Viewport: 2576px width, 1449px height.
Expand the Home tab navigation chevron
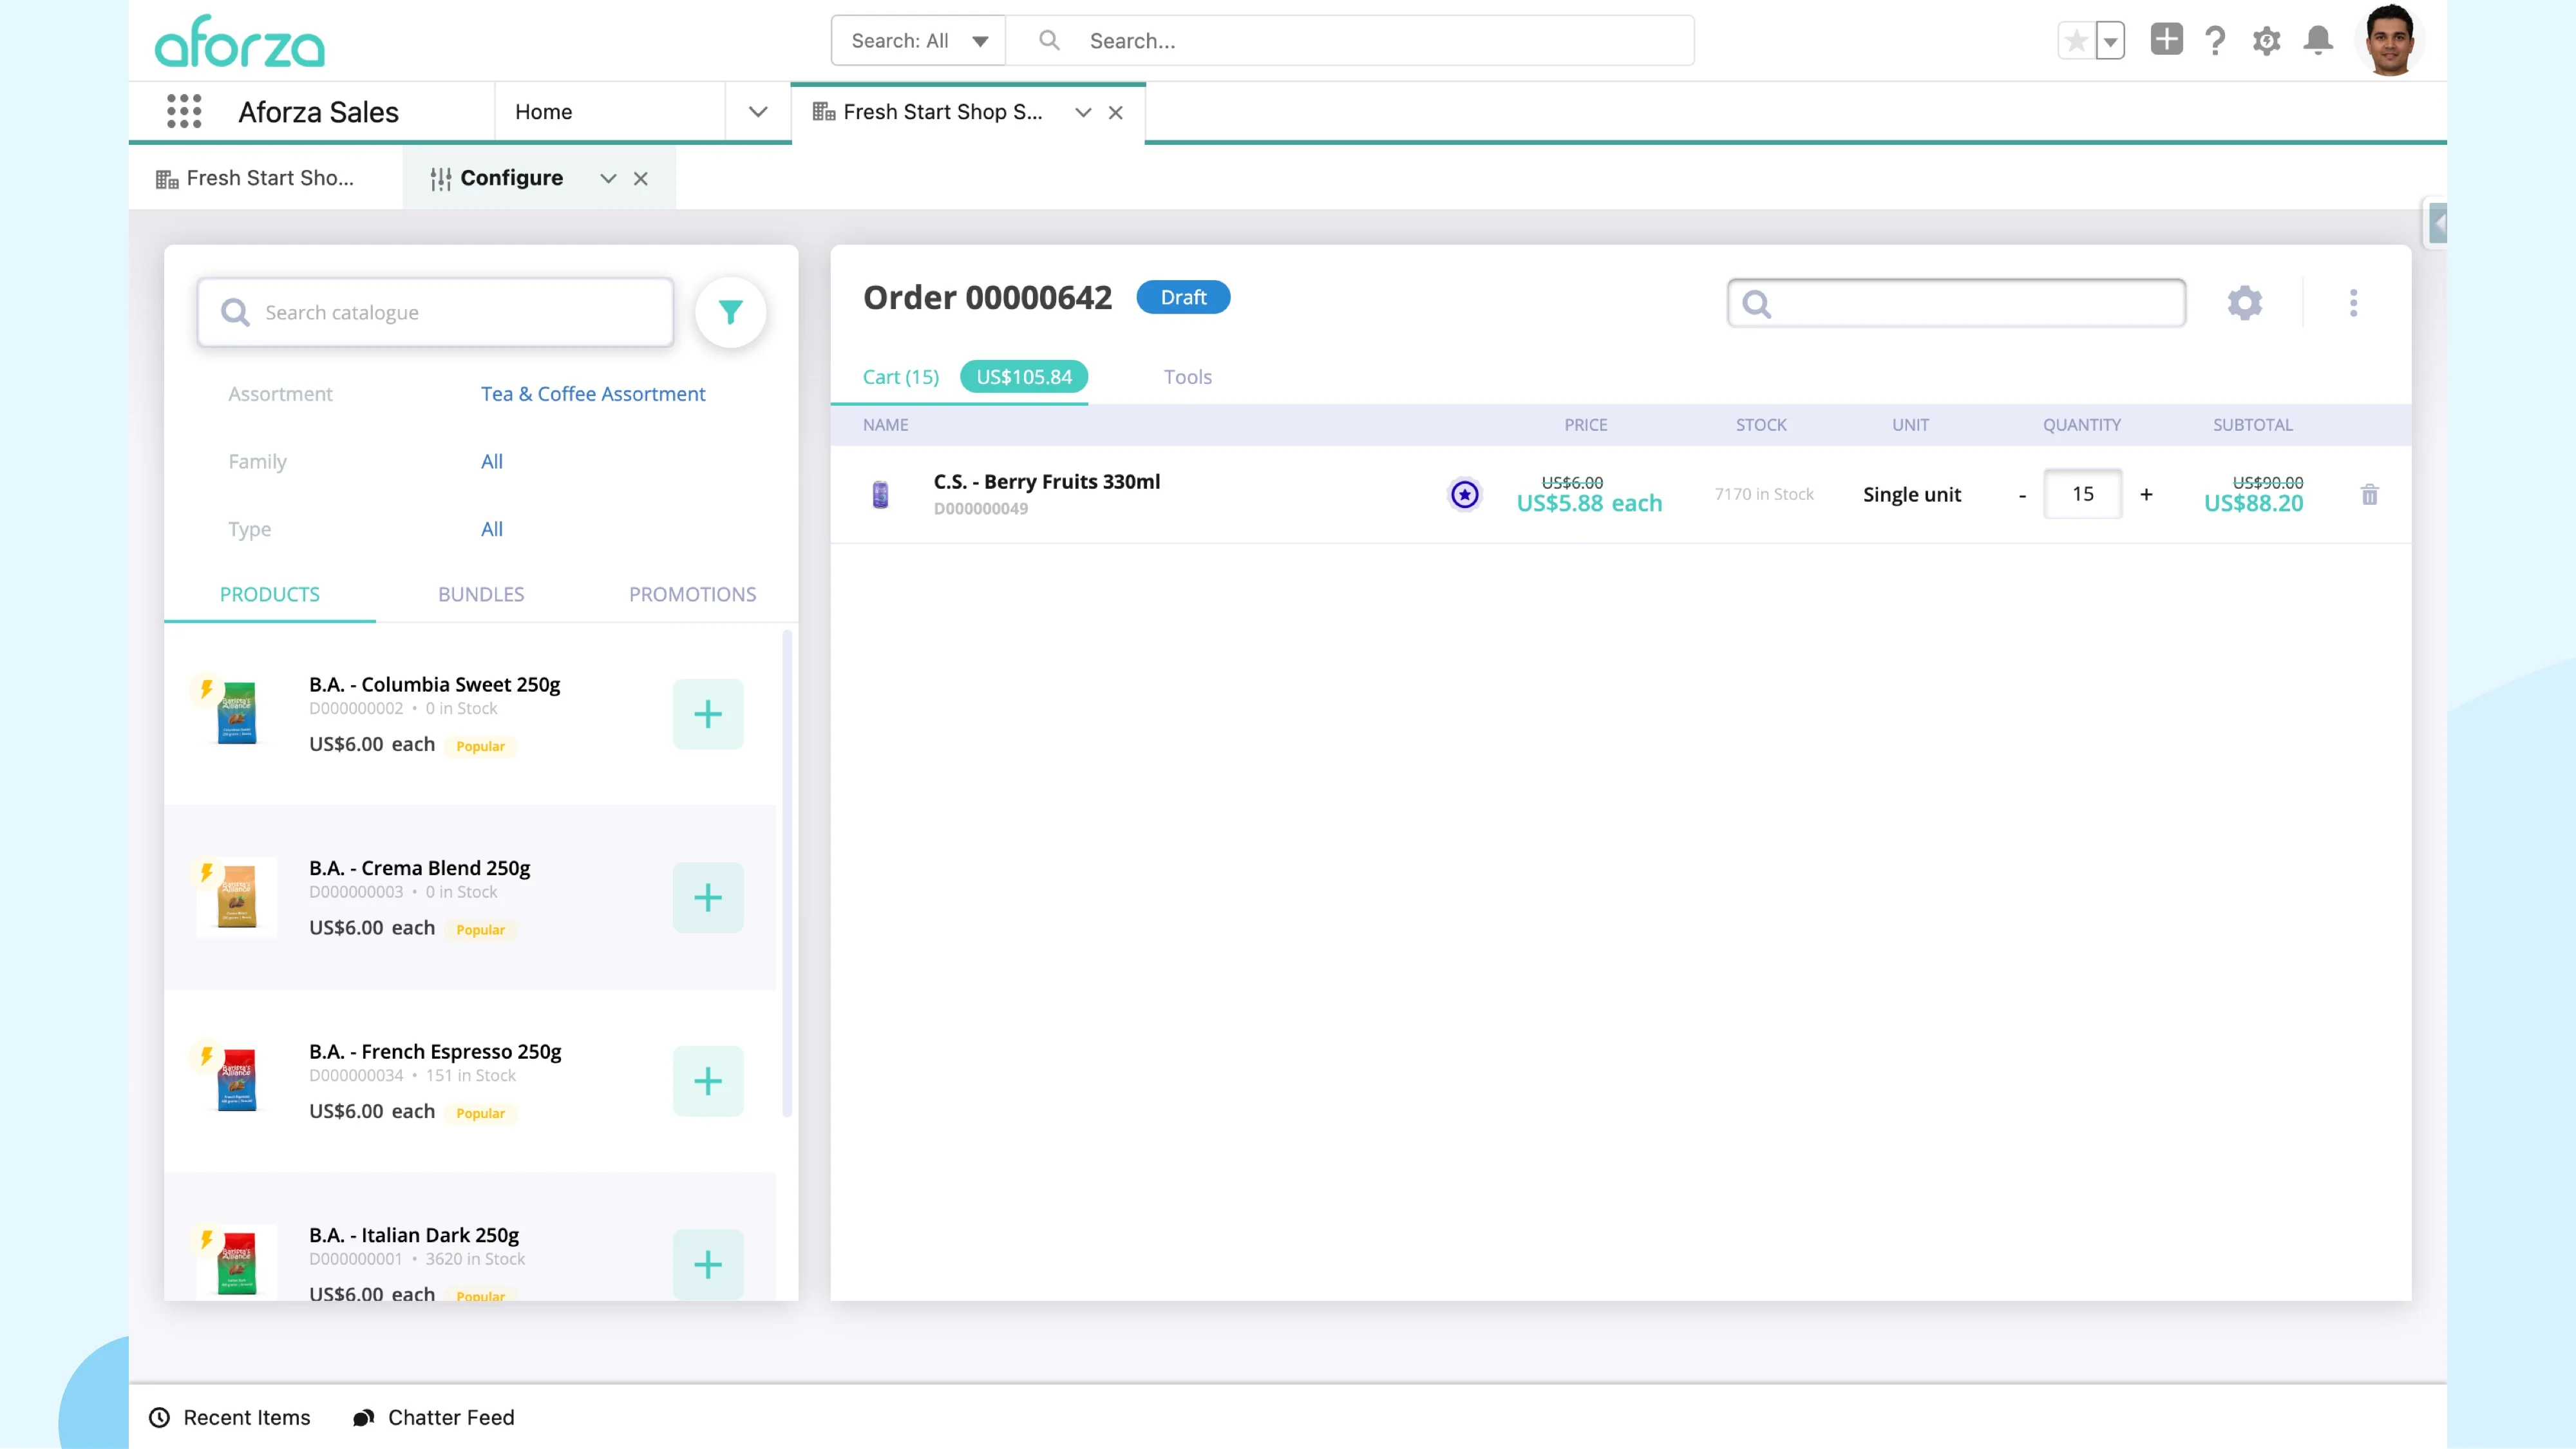click(758, 112)
